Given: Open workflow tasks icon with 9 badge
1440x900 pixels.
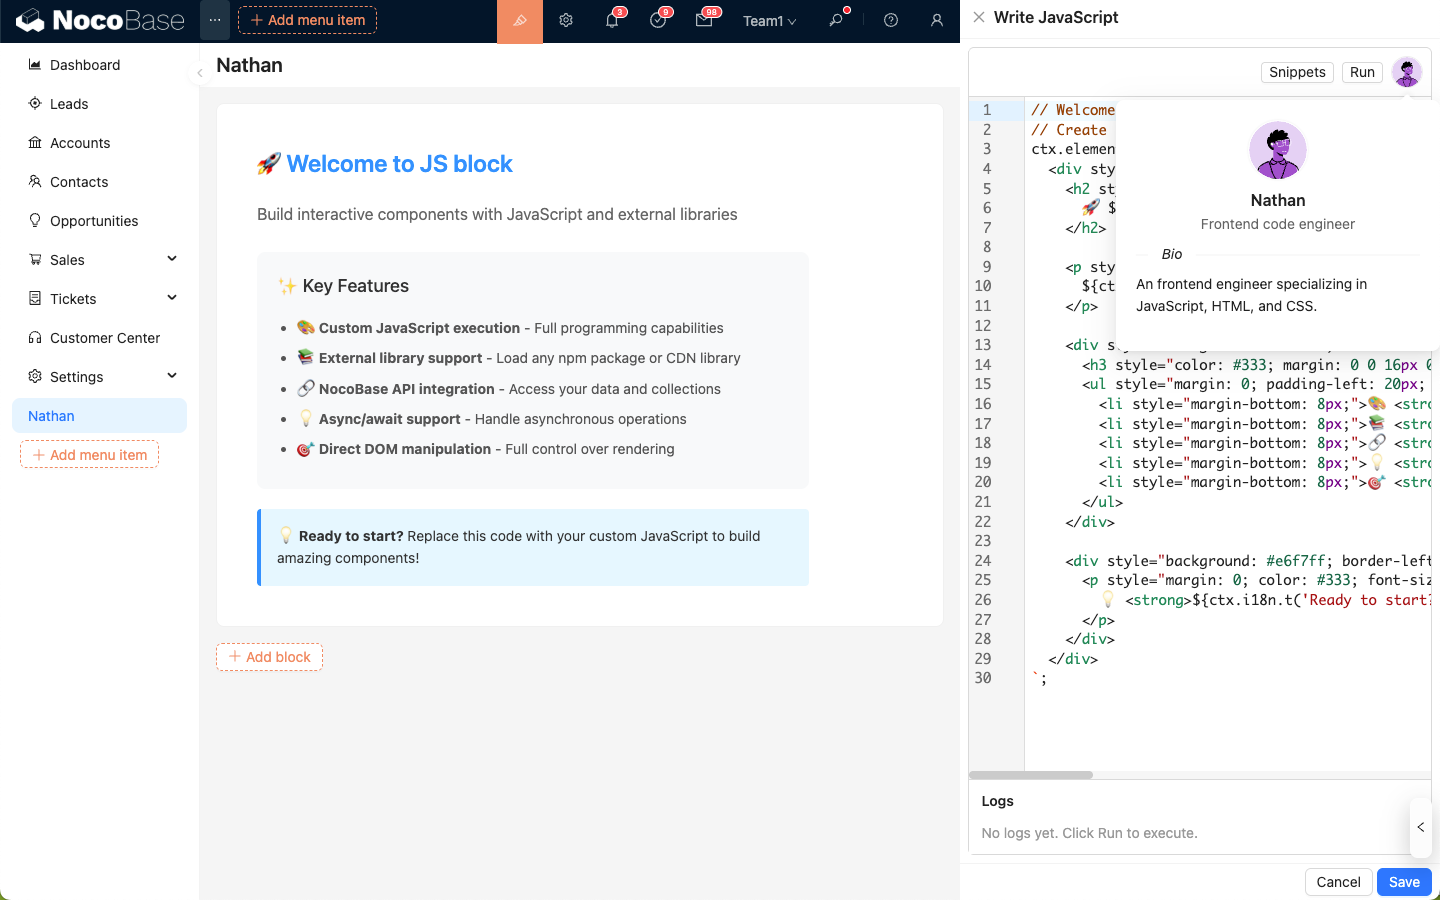Looking at the screenshot, I should pyautogui.click(x=658, y=21).
